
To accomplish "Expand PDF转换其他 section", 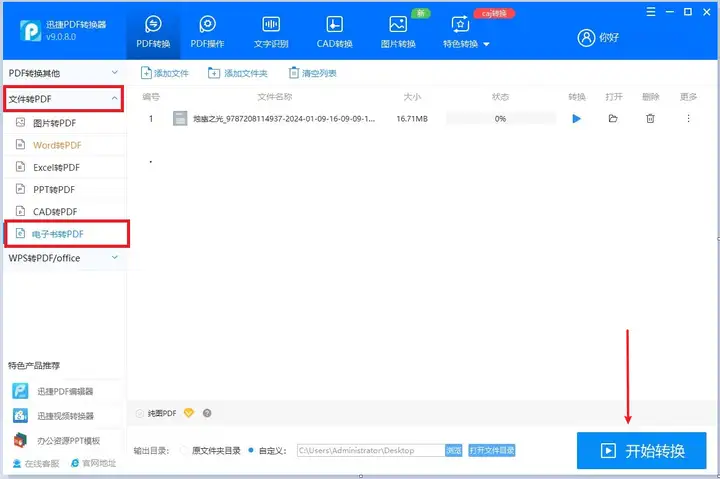I will (x=63, y=73).
